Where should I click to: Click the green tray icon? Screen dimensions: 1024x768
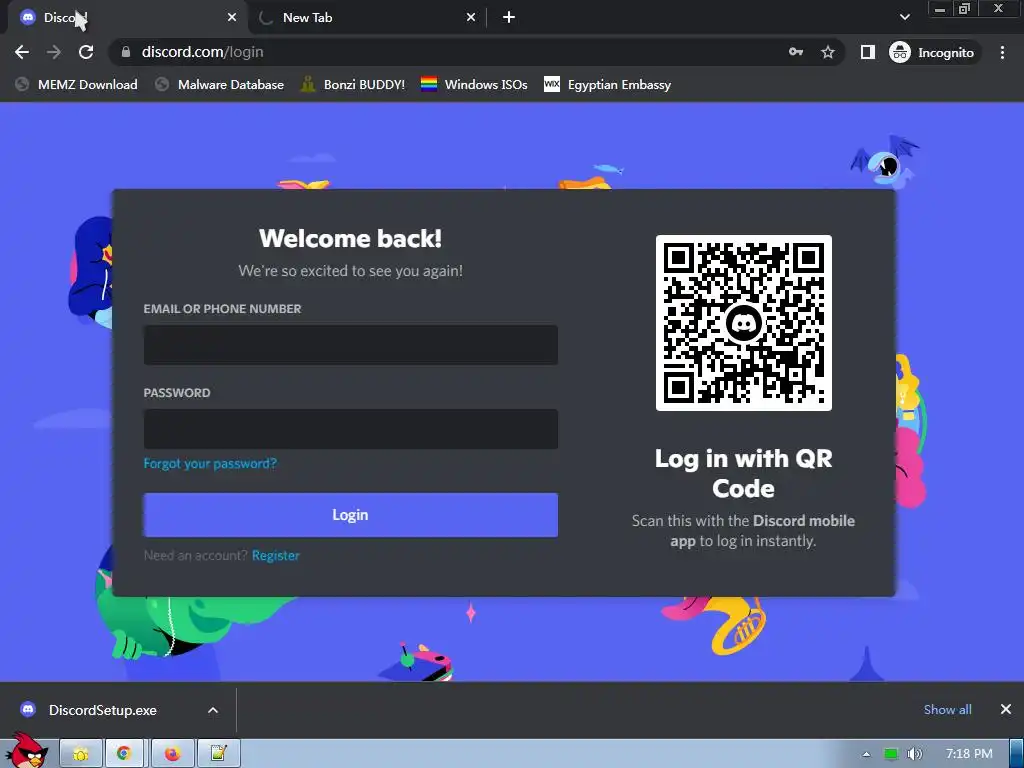coord(891,754)
